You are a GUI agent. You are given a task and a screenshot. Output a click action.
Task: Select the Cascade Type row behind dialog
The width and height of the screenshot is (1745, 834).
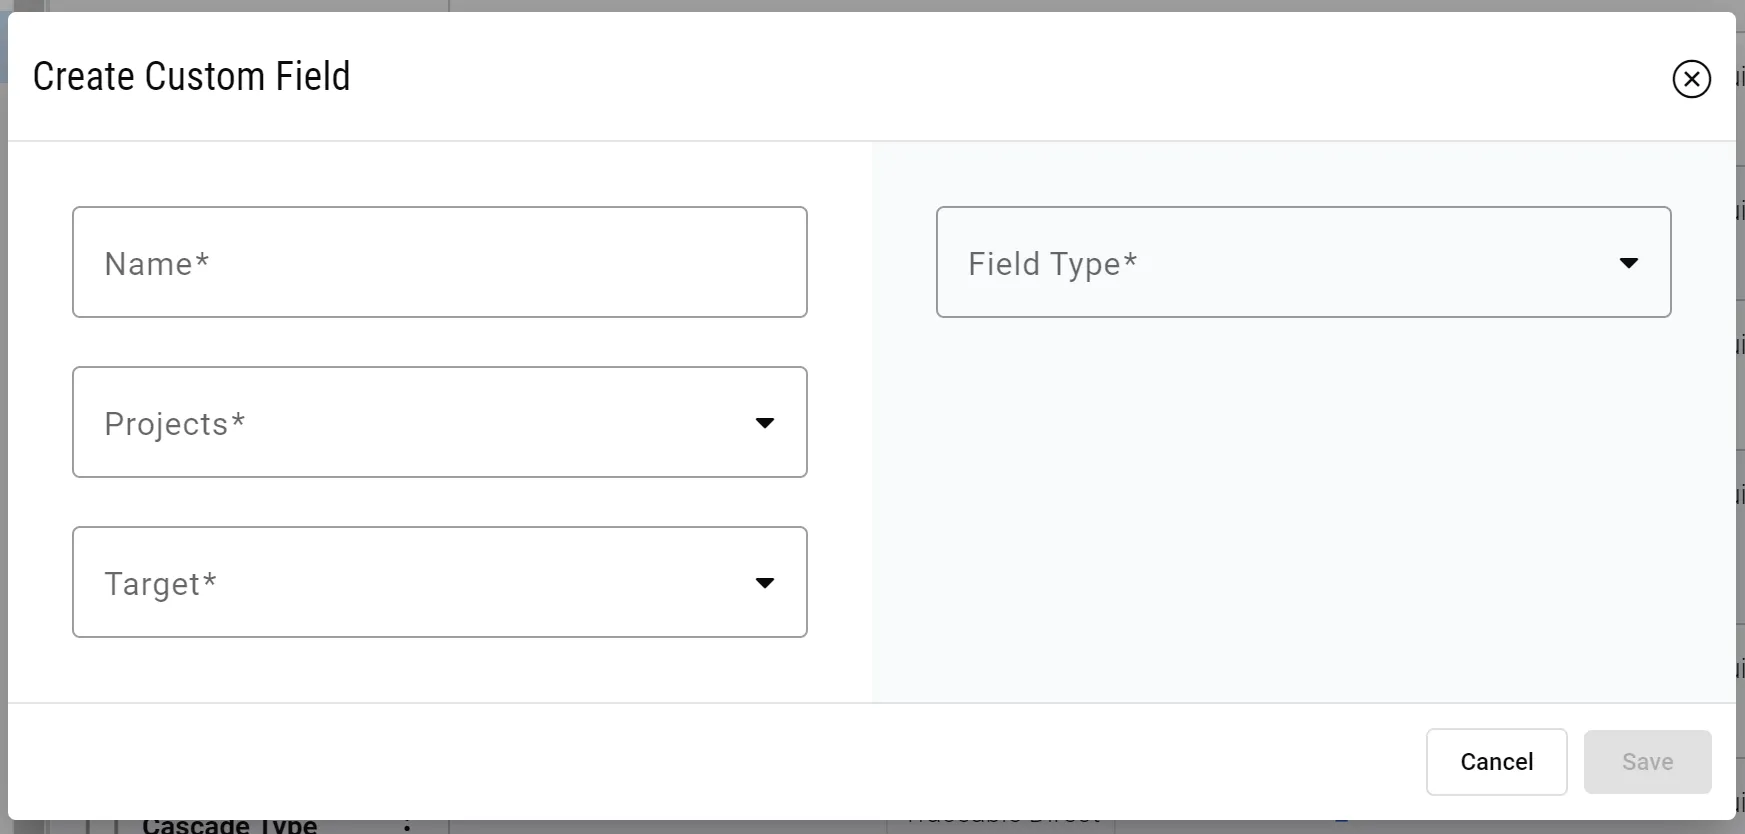point(230,826)
